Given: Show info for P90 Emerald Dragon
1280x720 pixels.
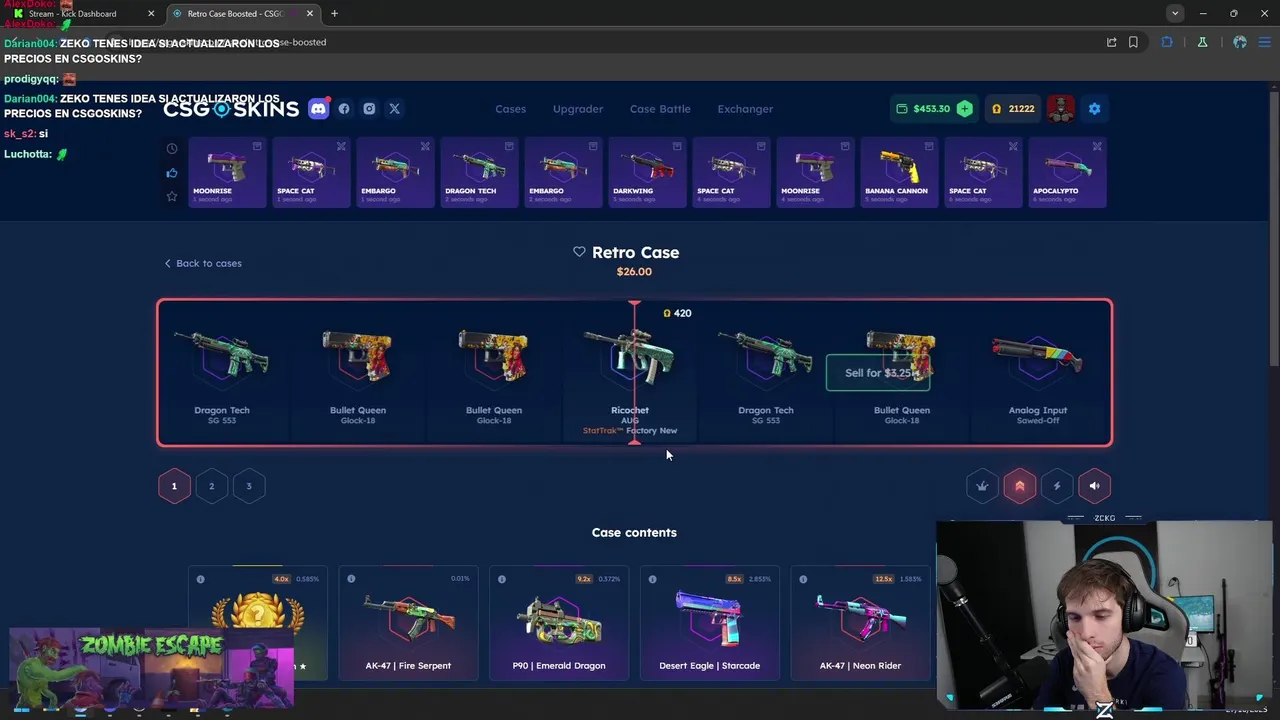Looking at the screenshot, I should [502, 579].
